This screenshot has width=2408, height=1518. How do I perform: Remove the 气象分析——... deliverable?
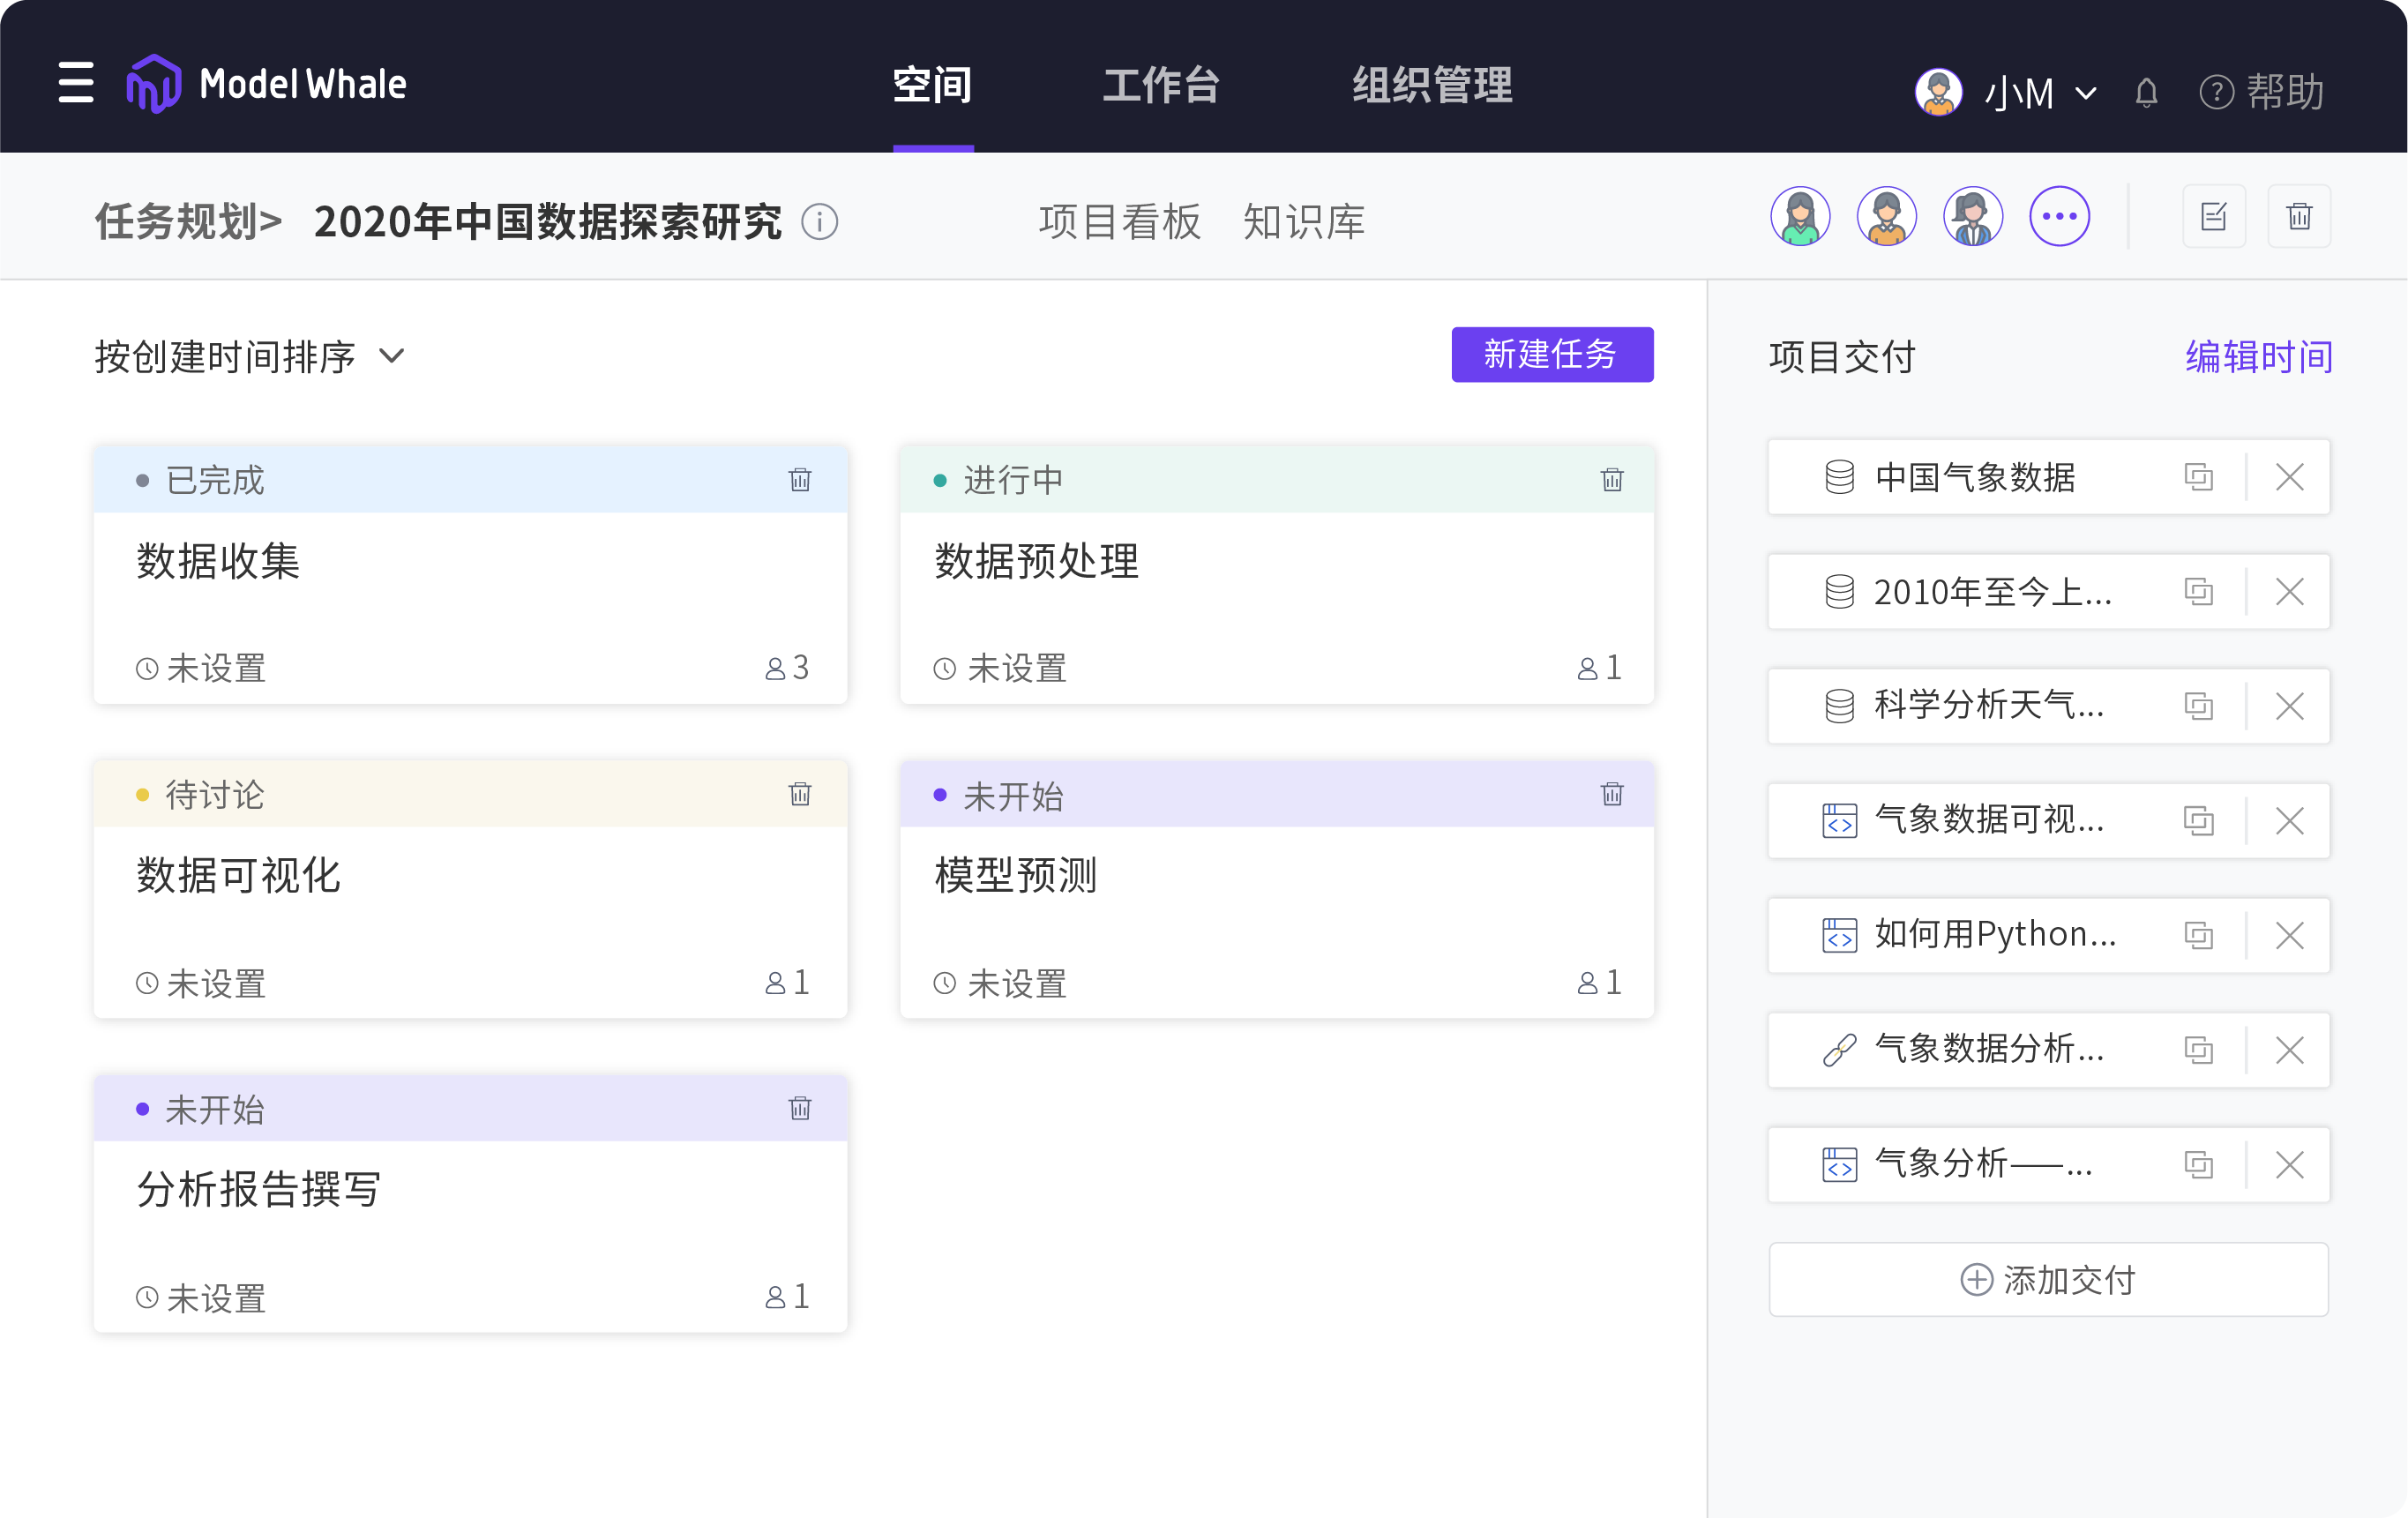pos(2289,1164)
